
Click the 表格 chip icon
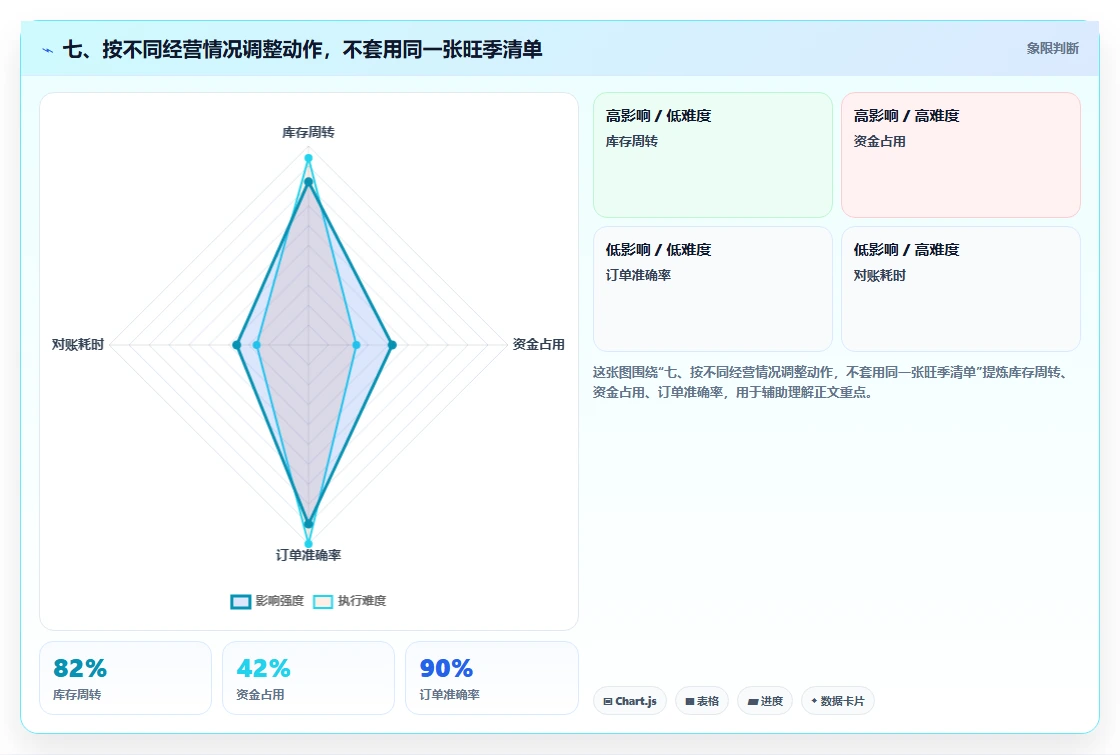click(690, 701)
